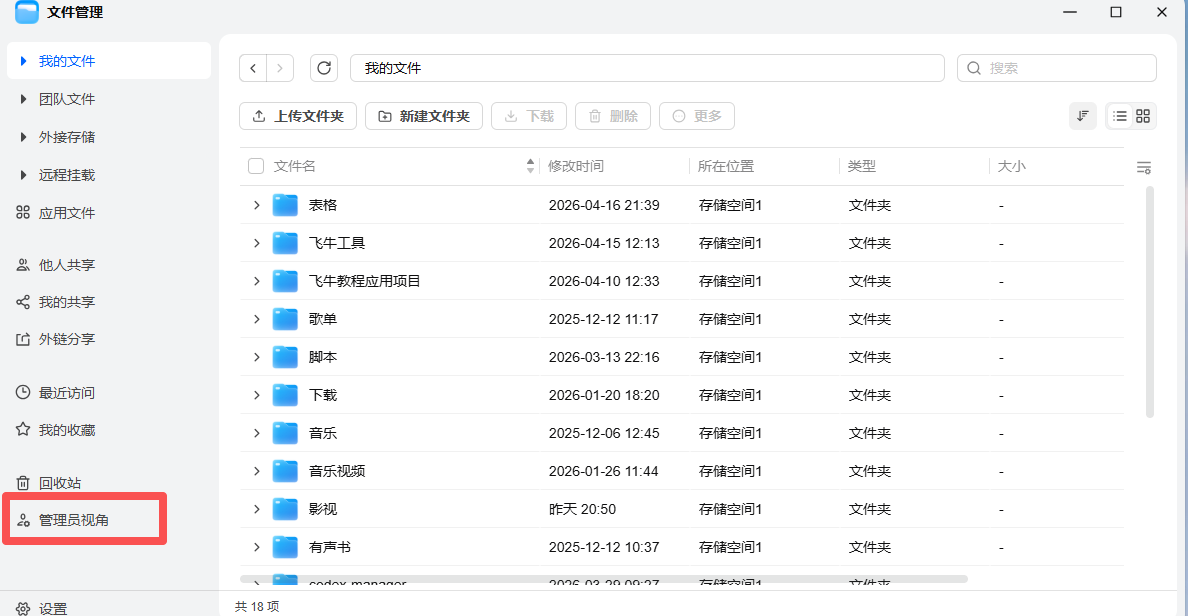Select 最近访问 from the sidebar

66,393
